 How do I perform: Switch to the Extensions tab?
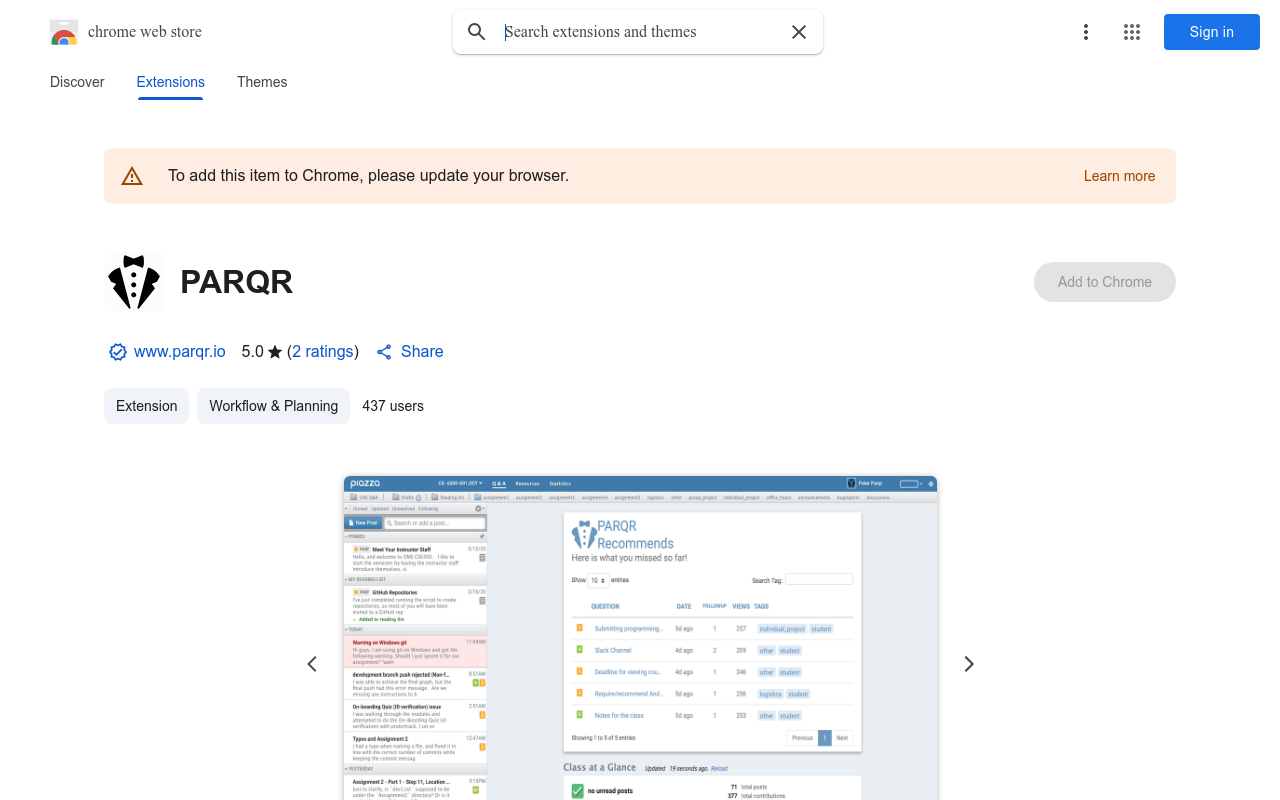click(171, 82)
